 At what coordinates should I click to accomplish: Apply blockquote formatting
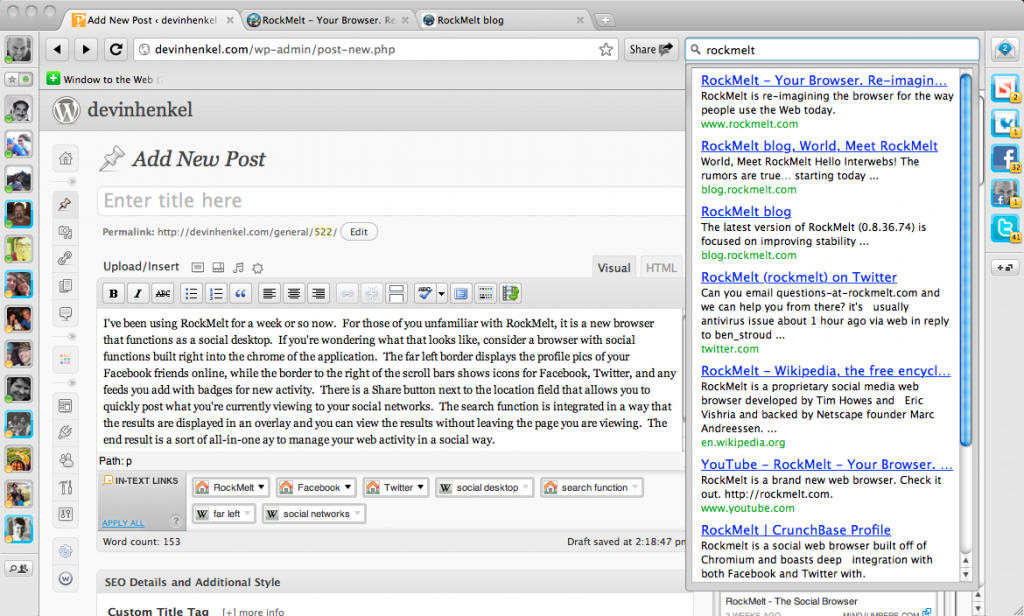[x=241, y=293]
